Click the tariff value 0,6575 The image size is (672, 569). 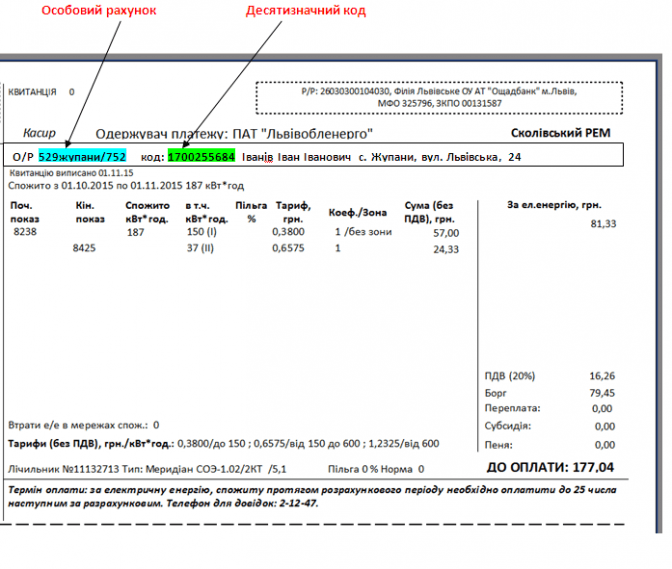(287, 249)
